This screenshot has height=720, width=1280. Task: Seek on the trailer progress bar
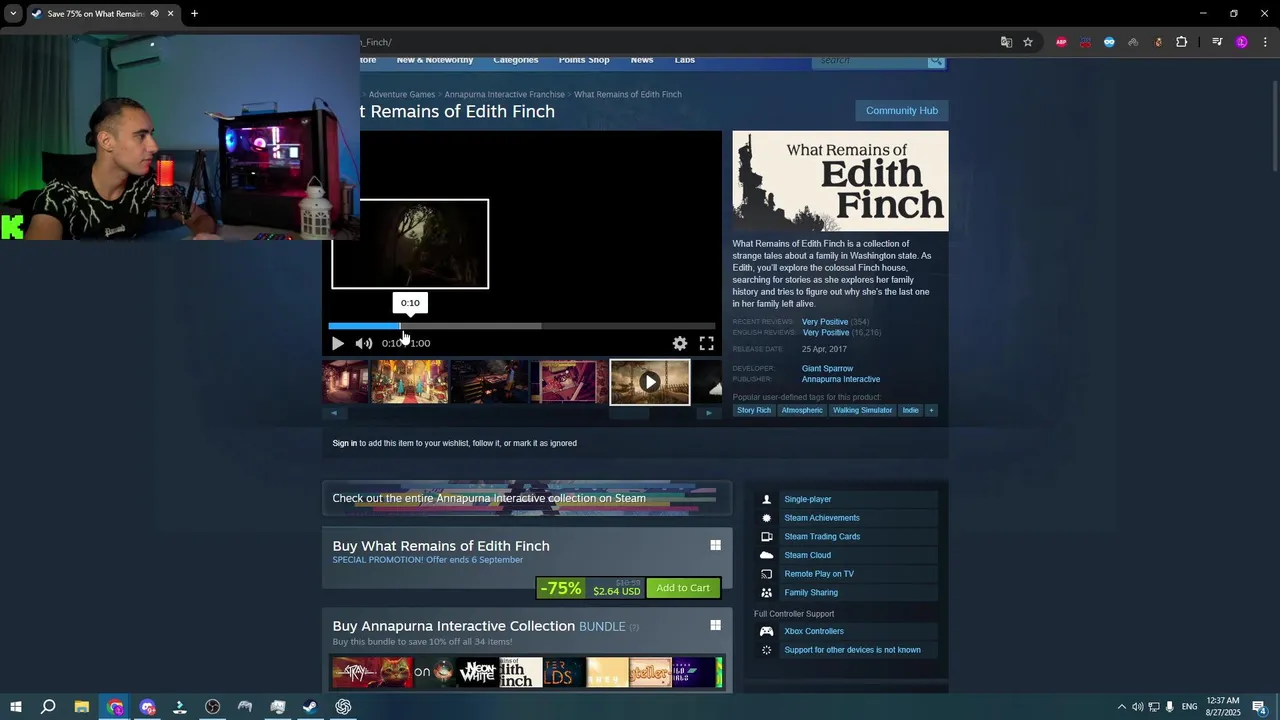pos(522,325)
